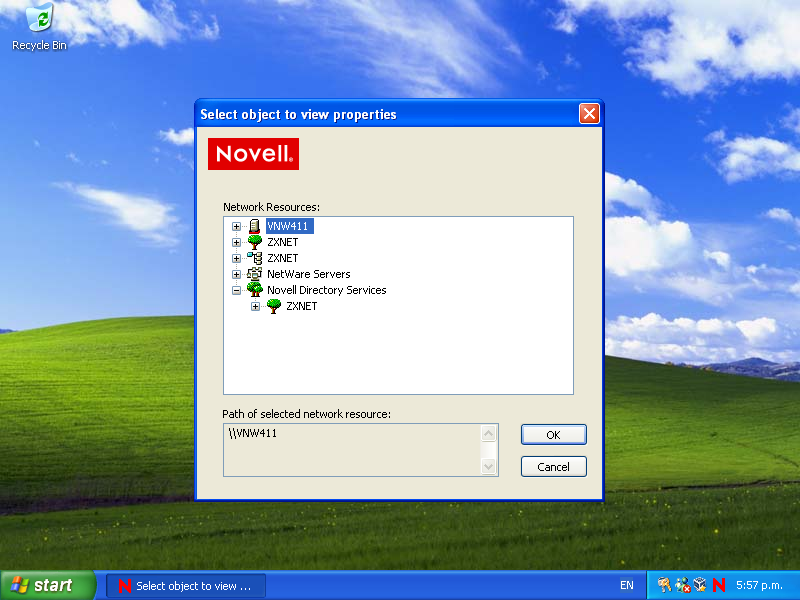The height and width of the screenshot is (600, 800).
Task: Select NetWare Servers in the list
Action: [309, 274]
